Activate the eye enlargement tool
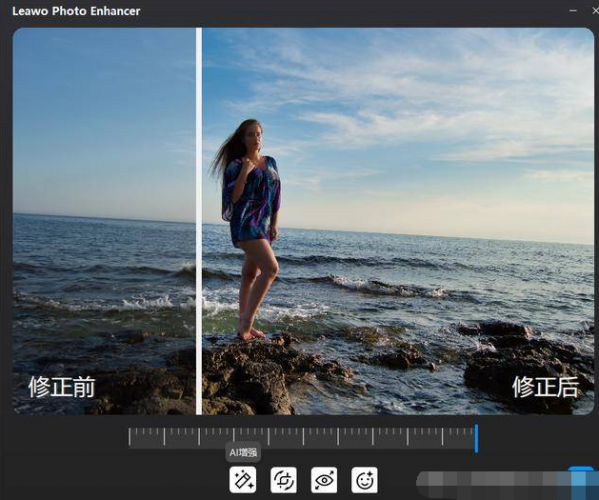599x500 pixels. (324, 480)
